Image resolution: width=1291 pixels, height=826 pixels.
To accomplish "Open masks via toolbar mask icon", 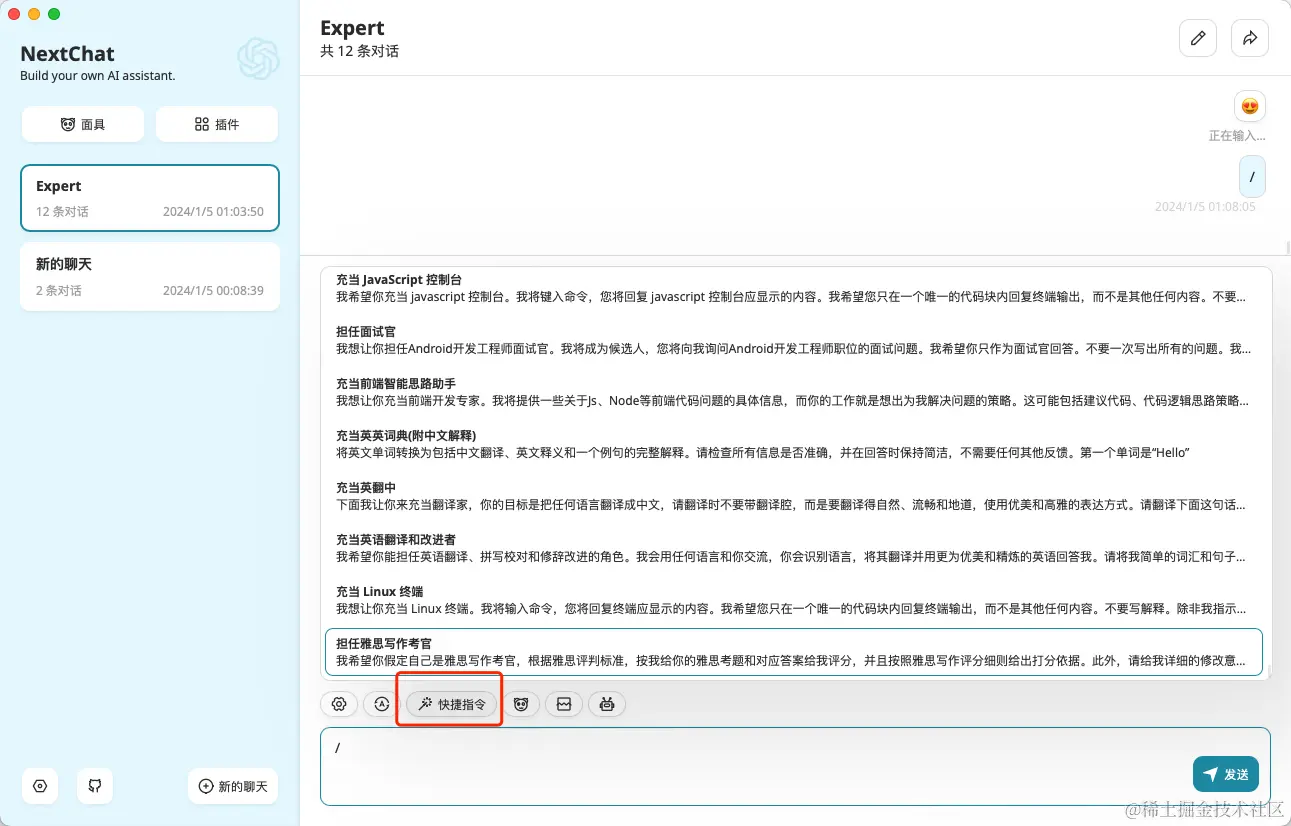I will click(x=521, y=704).
